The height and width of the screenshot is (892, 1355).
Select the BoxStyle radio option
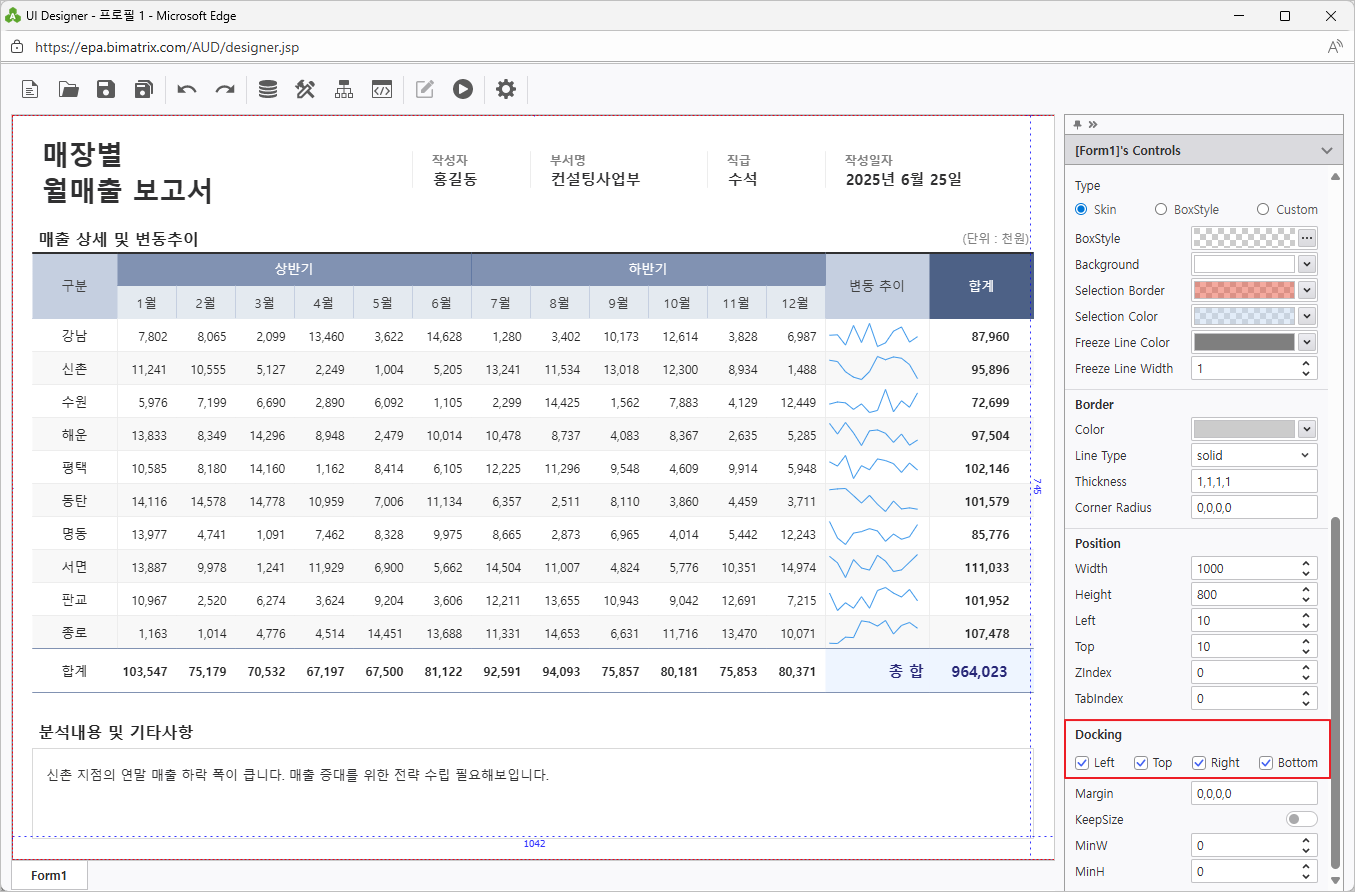[x=1161, y=210]
